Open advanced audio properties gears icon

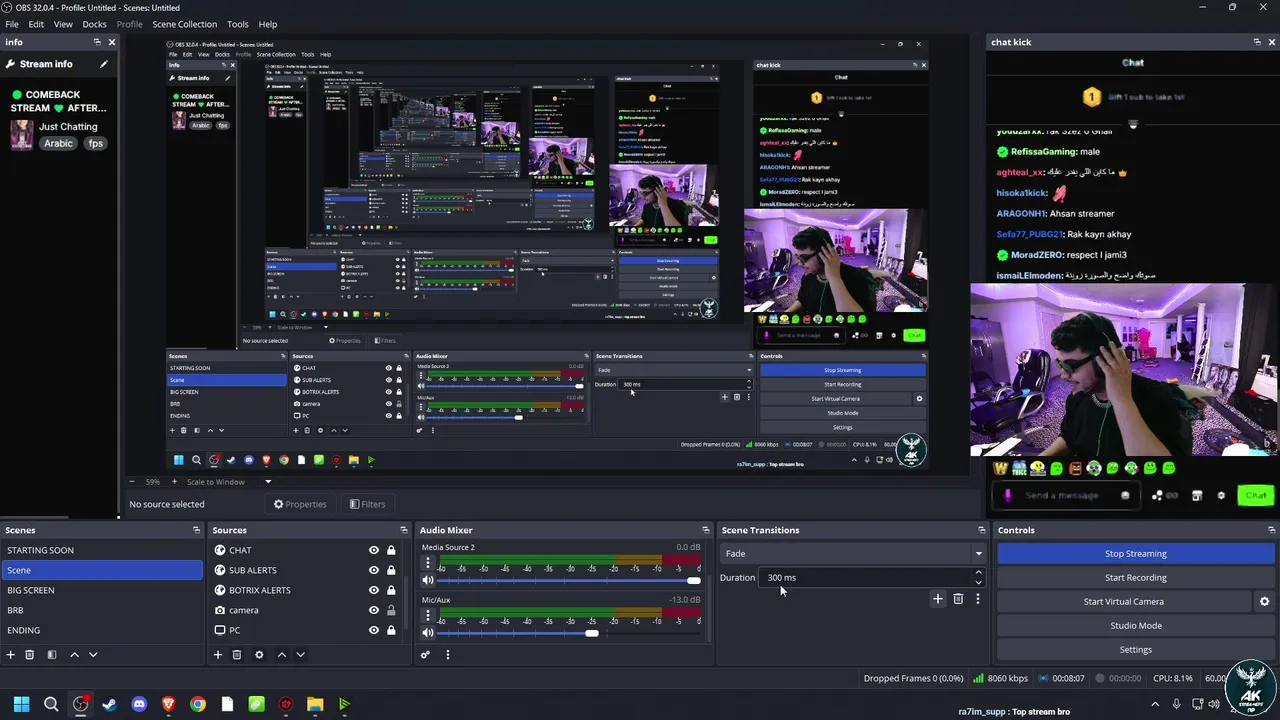point(425,655)
